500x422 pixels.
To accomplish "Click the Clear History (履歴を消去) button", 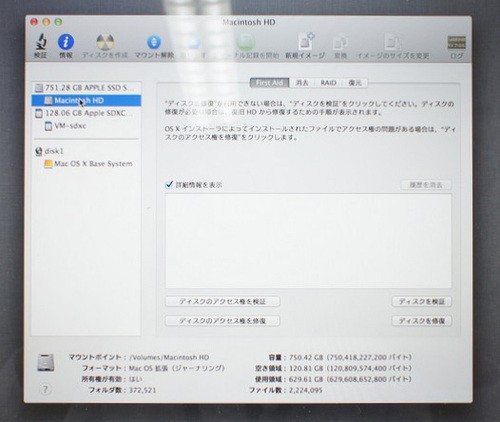I will tap(426, 185).
